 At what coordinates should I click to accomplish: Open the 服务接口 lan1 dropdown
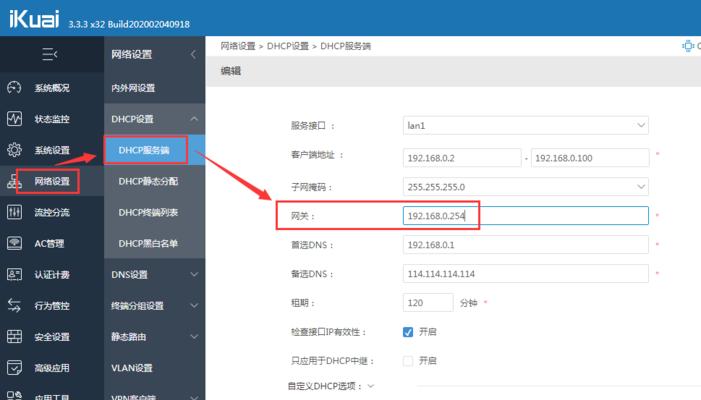click(x=525, y=125)
